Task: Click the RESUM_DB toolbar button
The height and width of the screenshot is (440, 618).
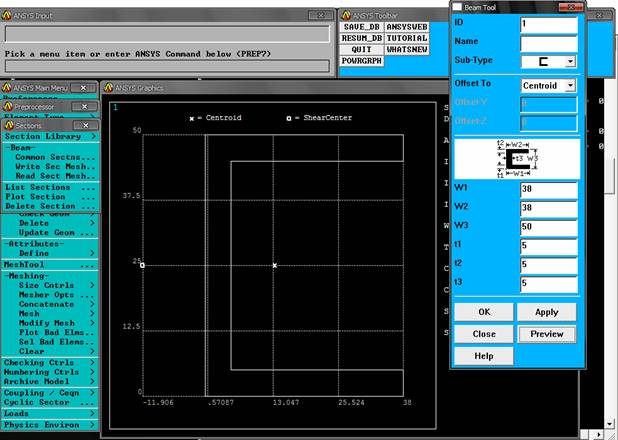Action: pyautogui.click(x=361, y=38)
